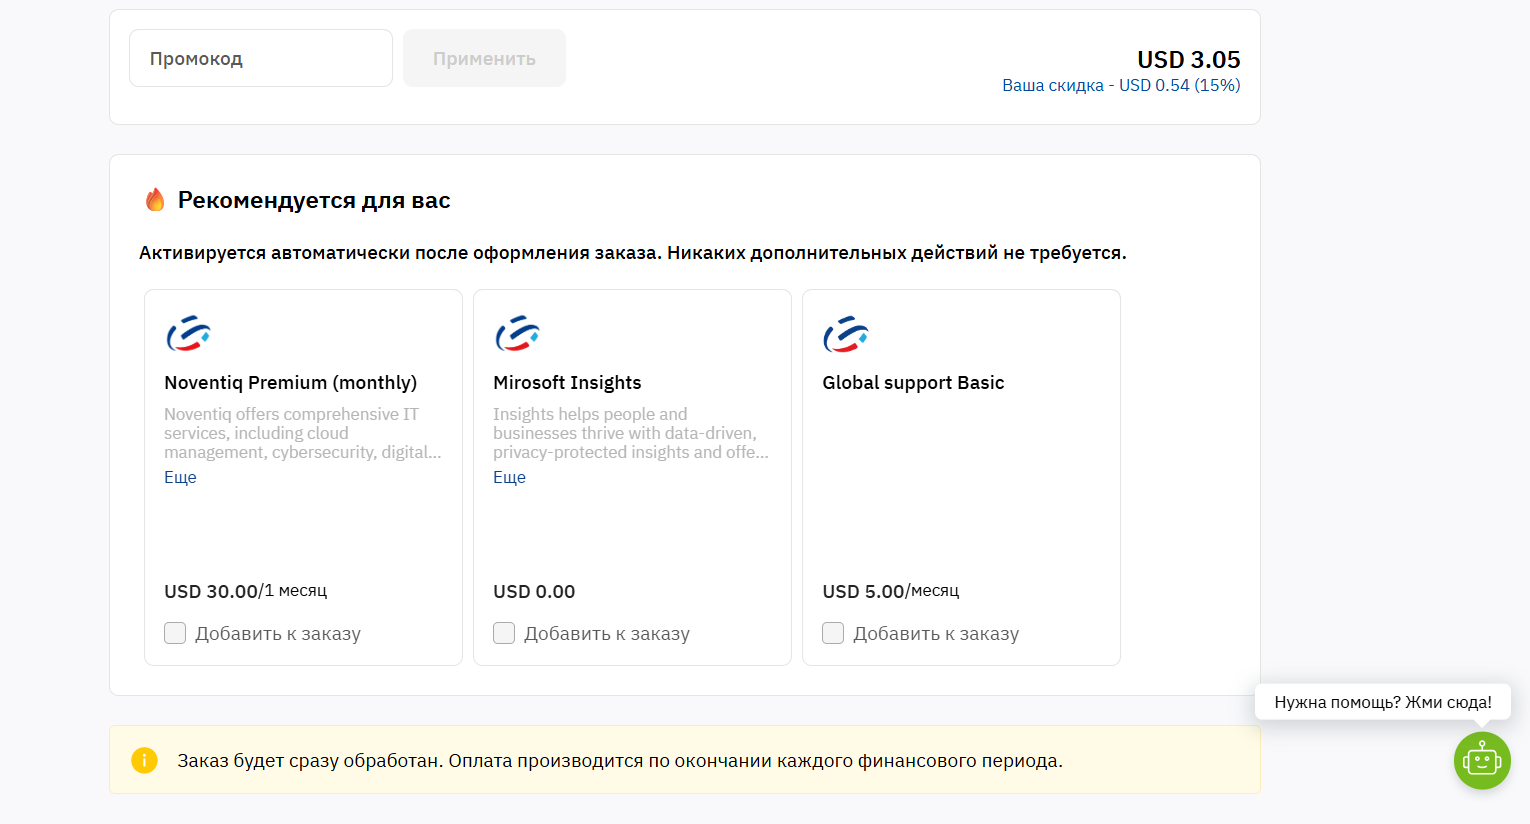Click the 'Активируется автоматически' description line
The width and height of the screenshot is (1530, 824).
tap(633, 253)
